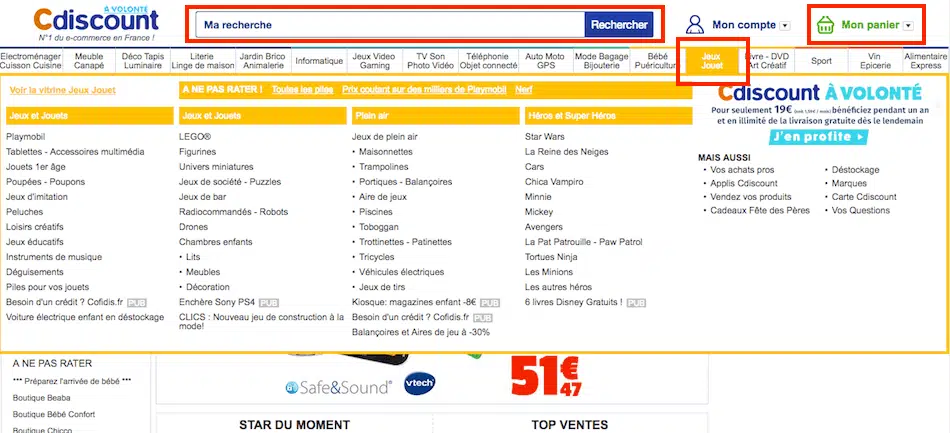Screen dimensions: 950x433
Task: Click the vtech brand logo
Action: tap(418, 384)
